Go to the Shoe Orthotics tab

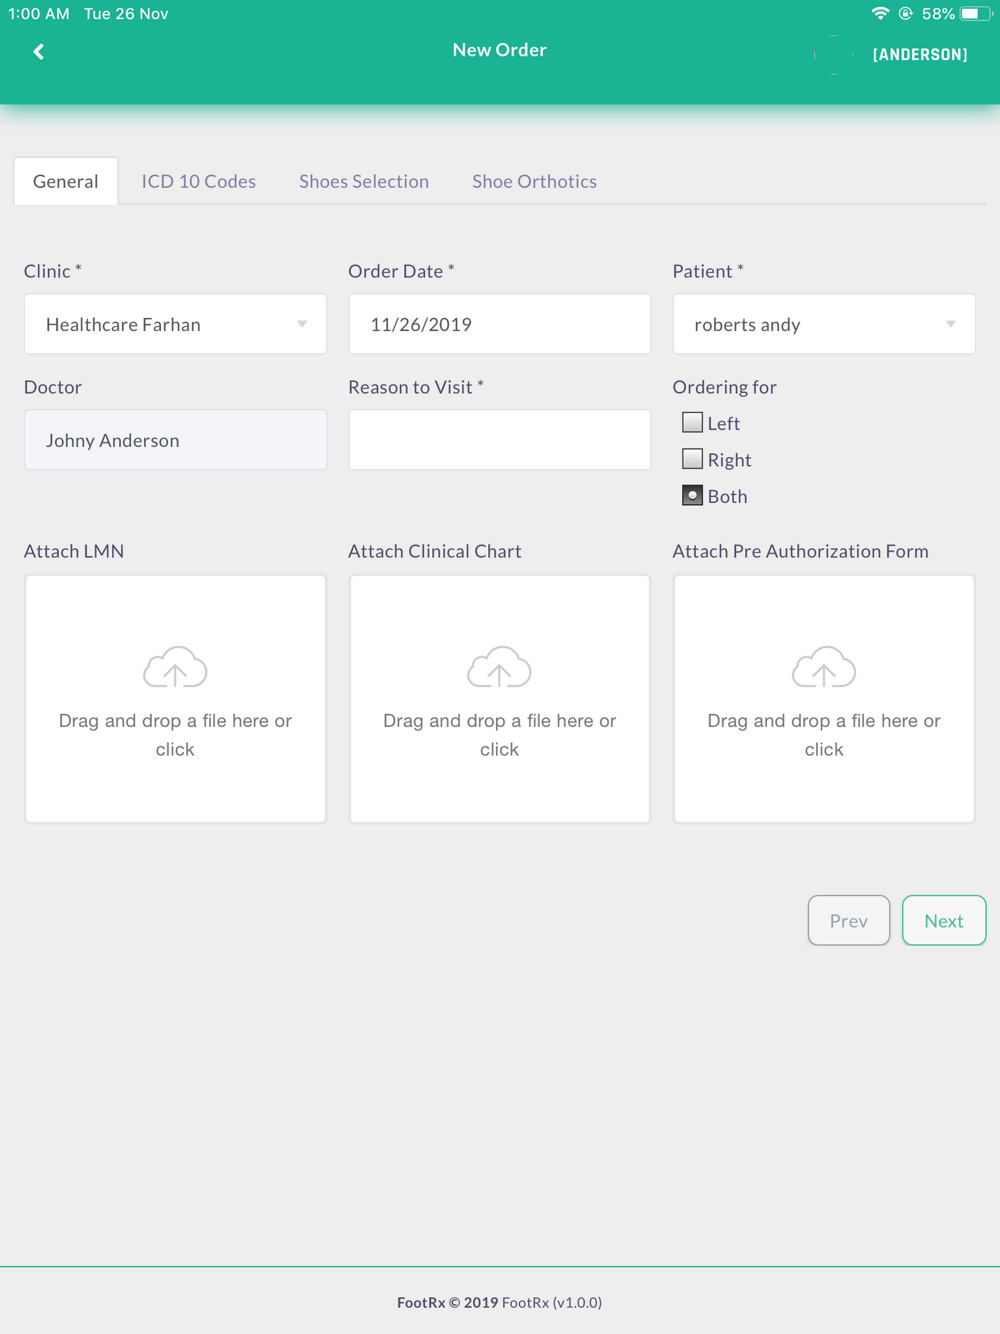pos(534,181)
